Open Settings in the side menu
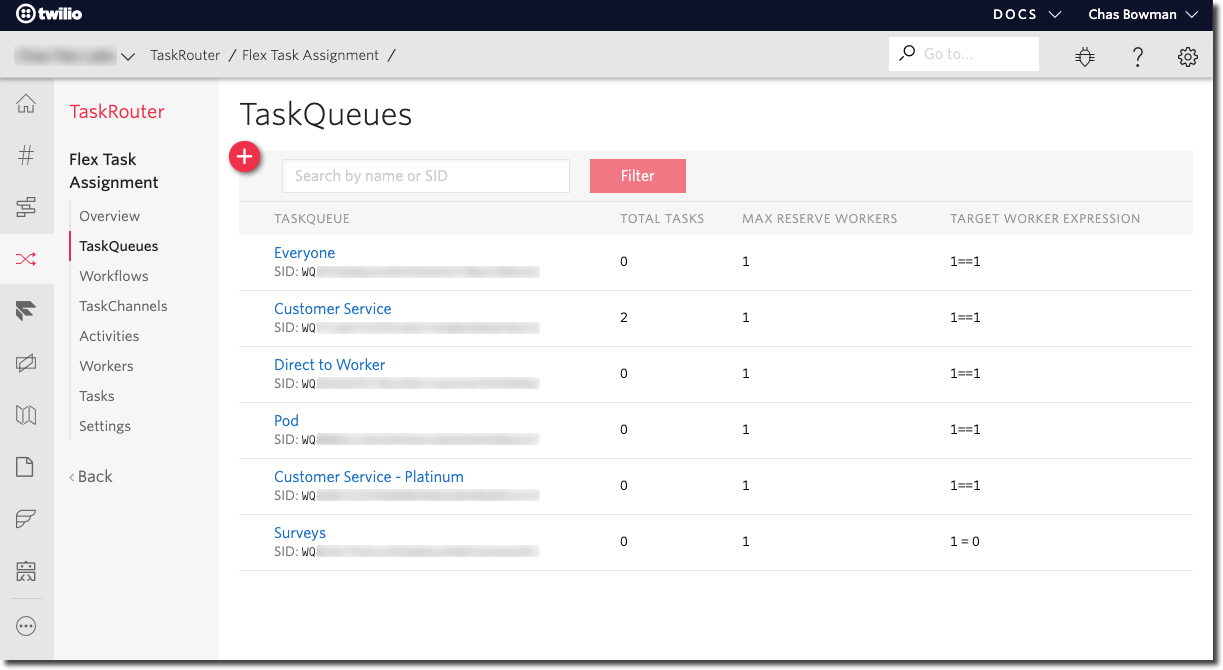The width and height of the screenshot is (1223, 670). tap(105, 426)
